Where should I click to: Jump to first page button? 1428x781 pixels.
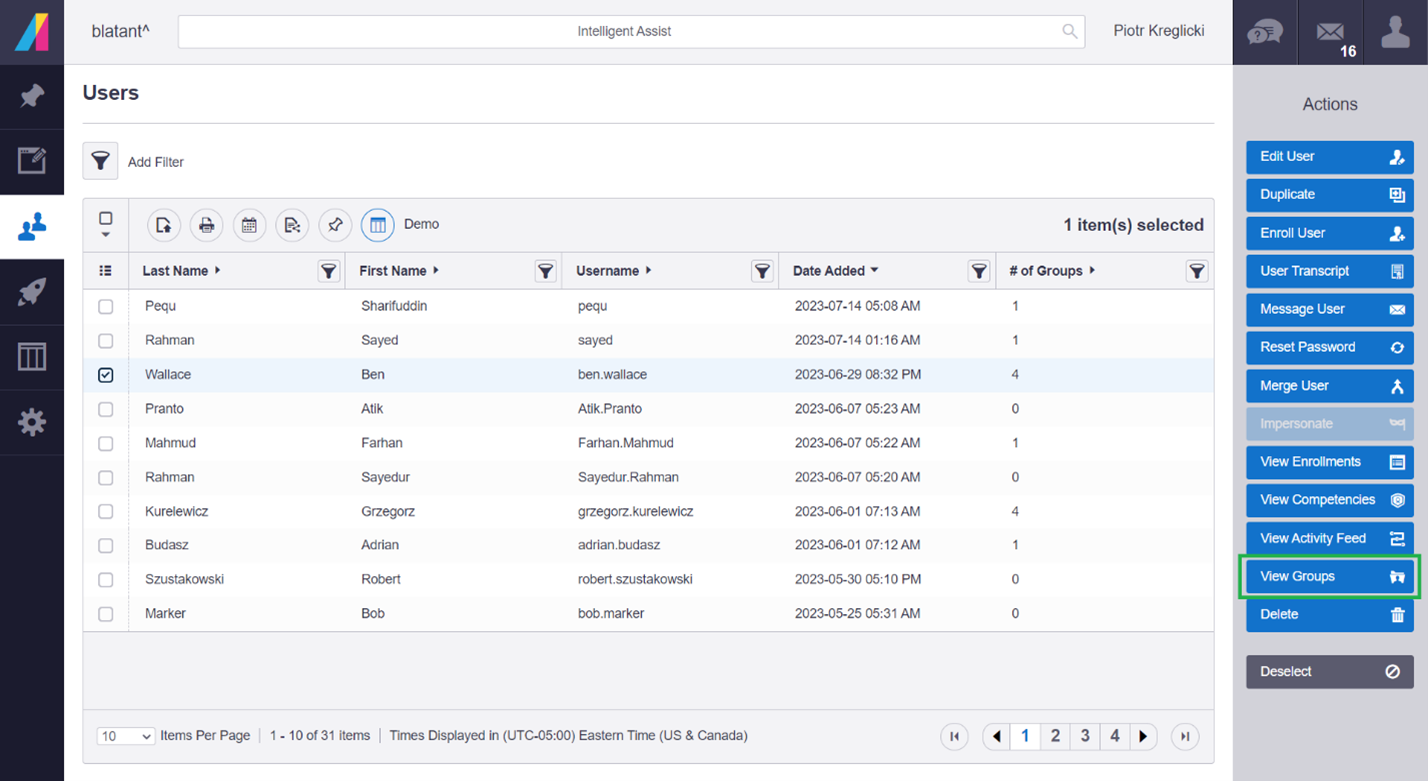click(x=955, y=736)
